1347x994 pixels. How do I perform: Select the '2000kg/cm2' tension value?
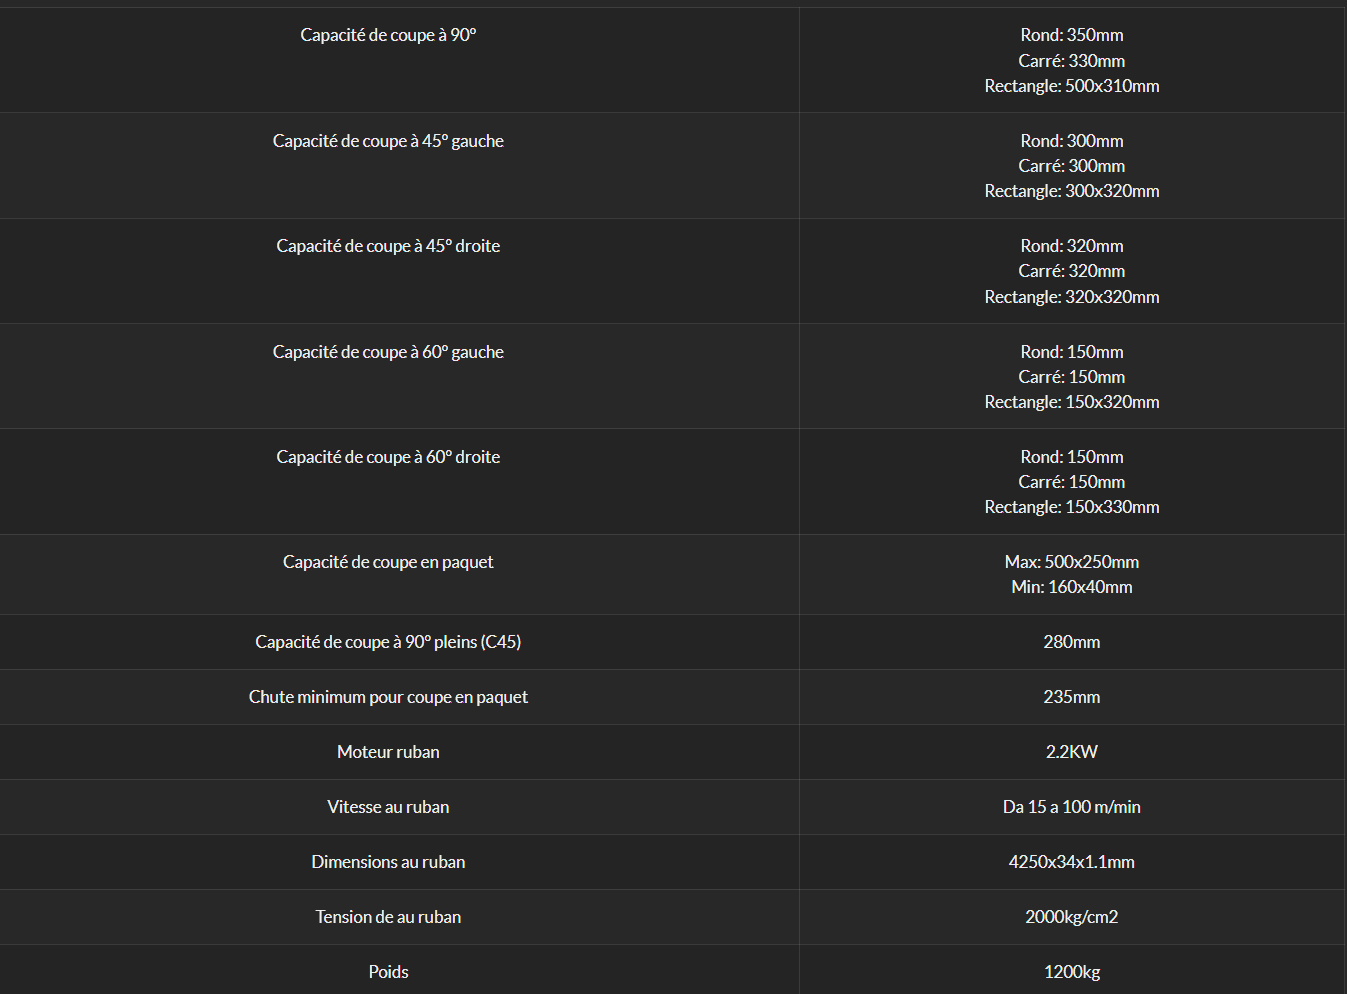pyautogui.click(x=1072, y=917)
